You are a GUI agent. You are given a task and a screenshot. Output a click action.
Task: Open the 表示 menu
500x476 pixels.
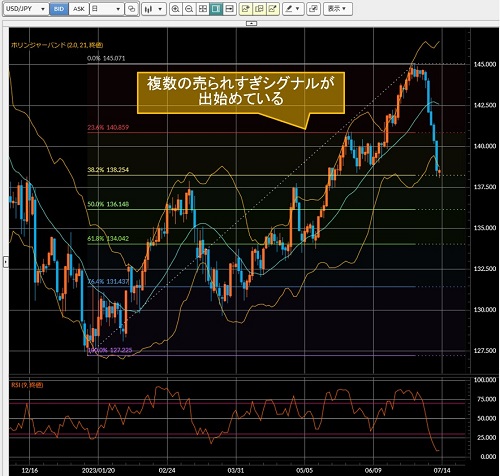click(337, 9)
